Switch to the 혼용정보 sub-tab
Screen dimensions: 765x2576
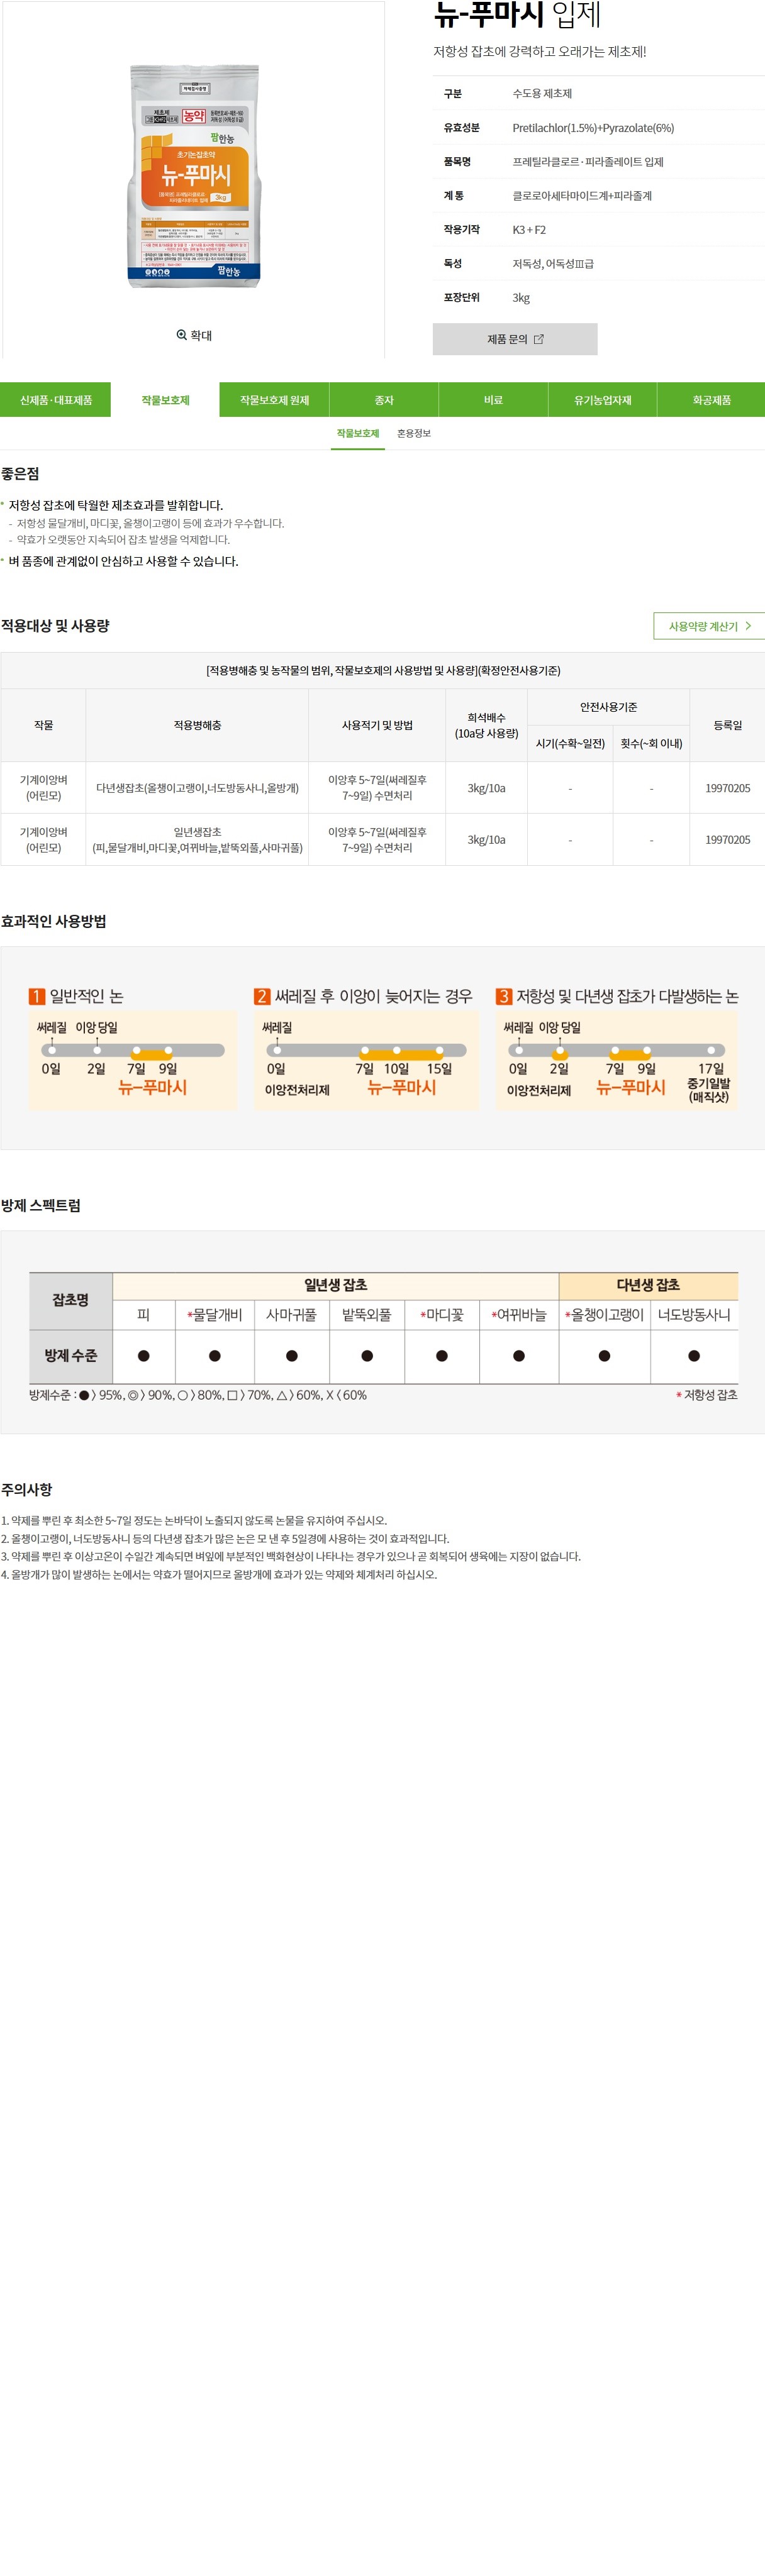click(414, 434)
